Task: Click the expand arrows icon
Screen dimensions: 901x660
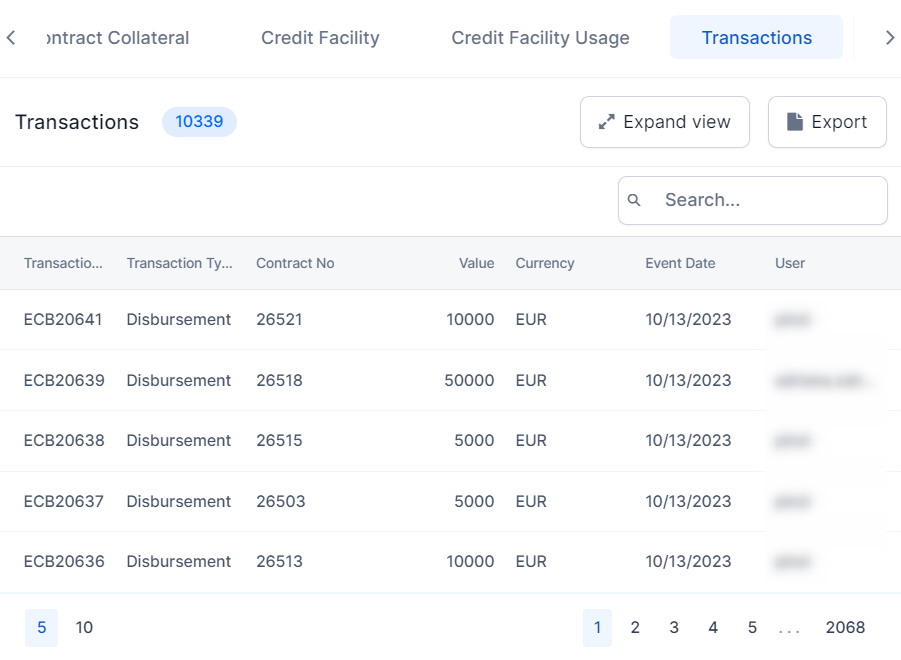Action: [606, 122]
